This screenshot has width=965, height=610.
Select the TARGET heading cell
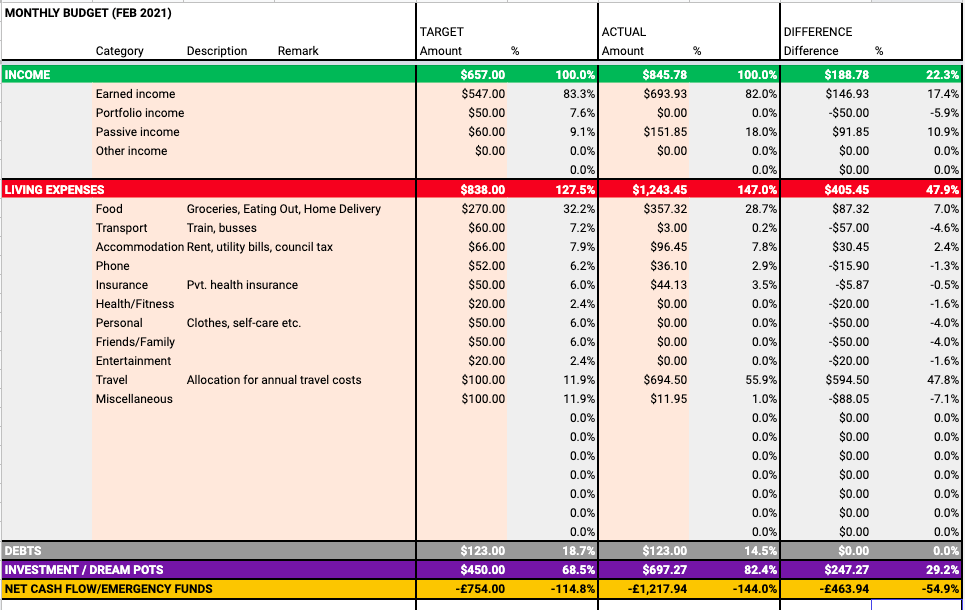[441, 32]
